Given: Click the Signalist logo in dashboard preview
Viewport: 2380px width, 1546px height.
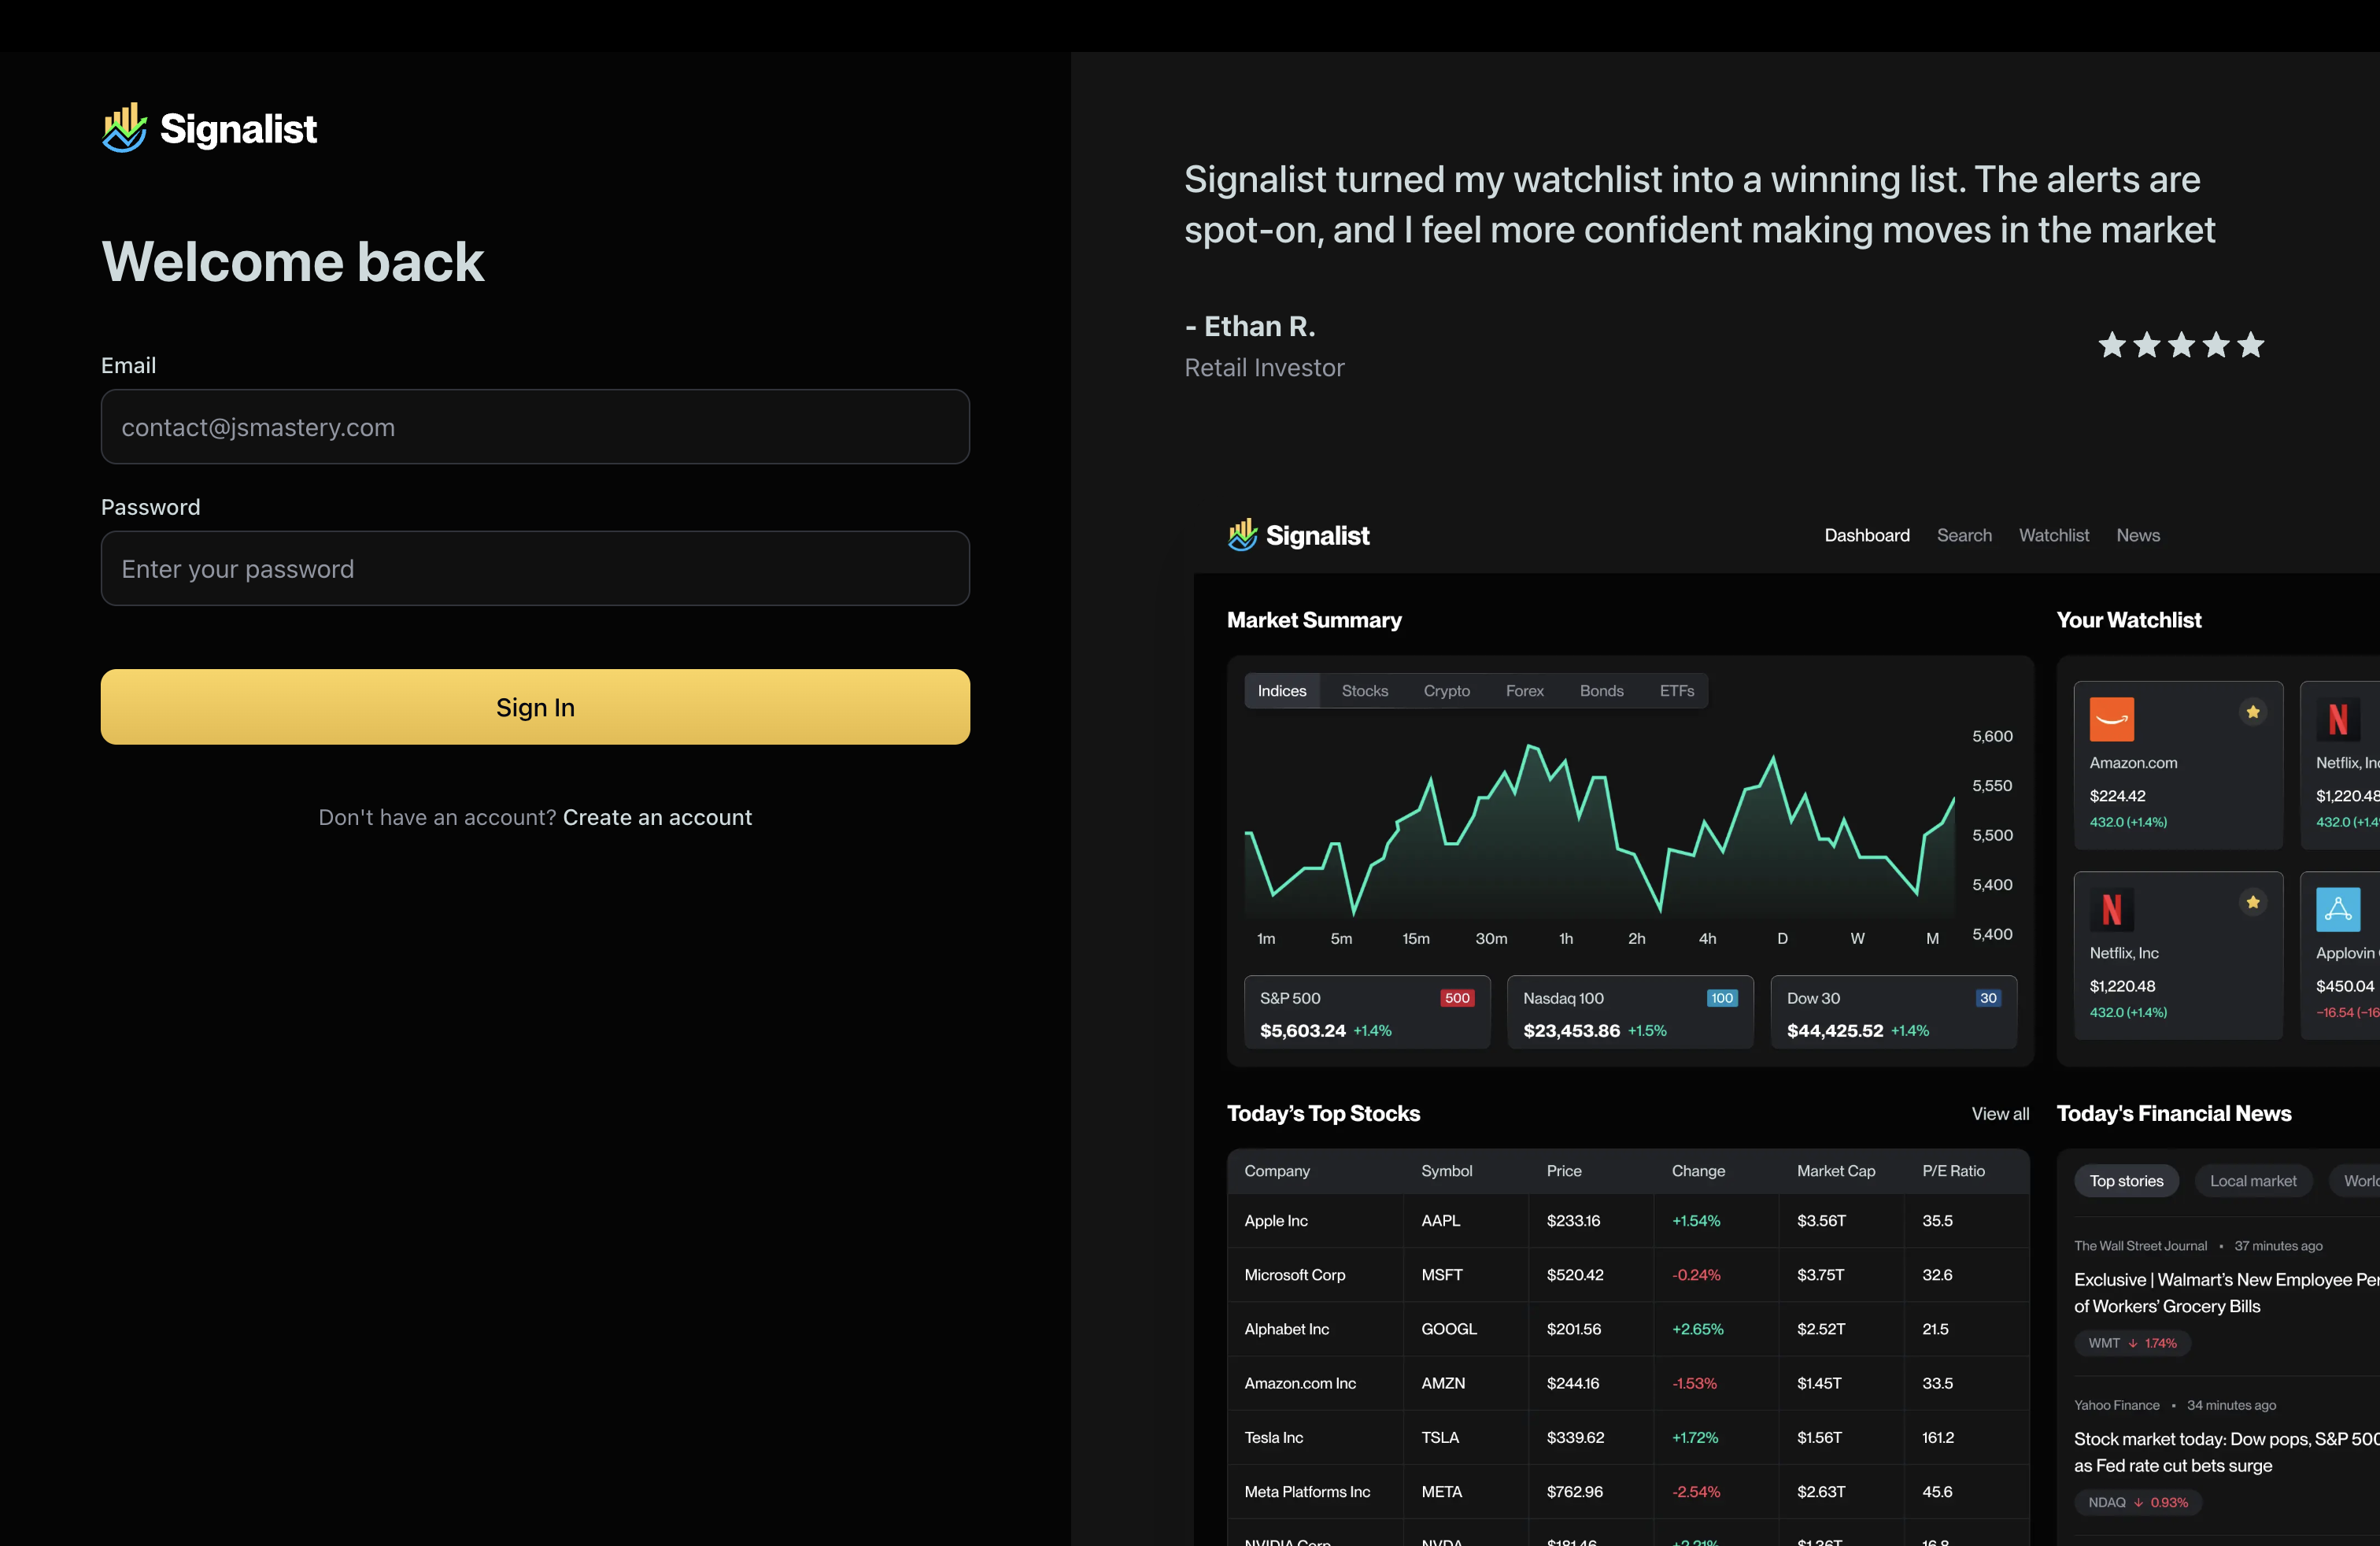Looking at the screenshot, I should click(x=1298, y=535).
